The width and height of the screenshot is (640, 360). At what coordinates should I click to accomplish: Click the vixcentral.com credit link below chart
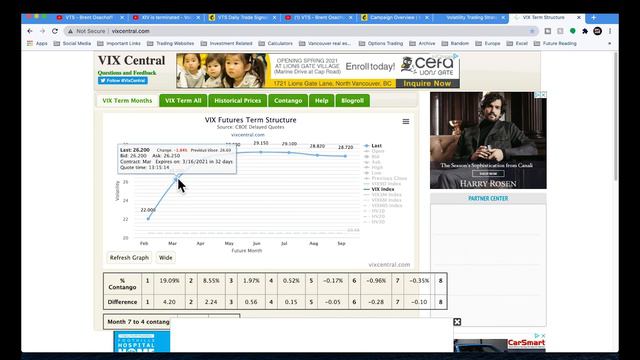coord(389,264)
